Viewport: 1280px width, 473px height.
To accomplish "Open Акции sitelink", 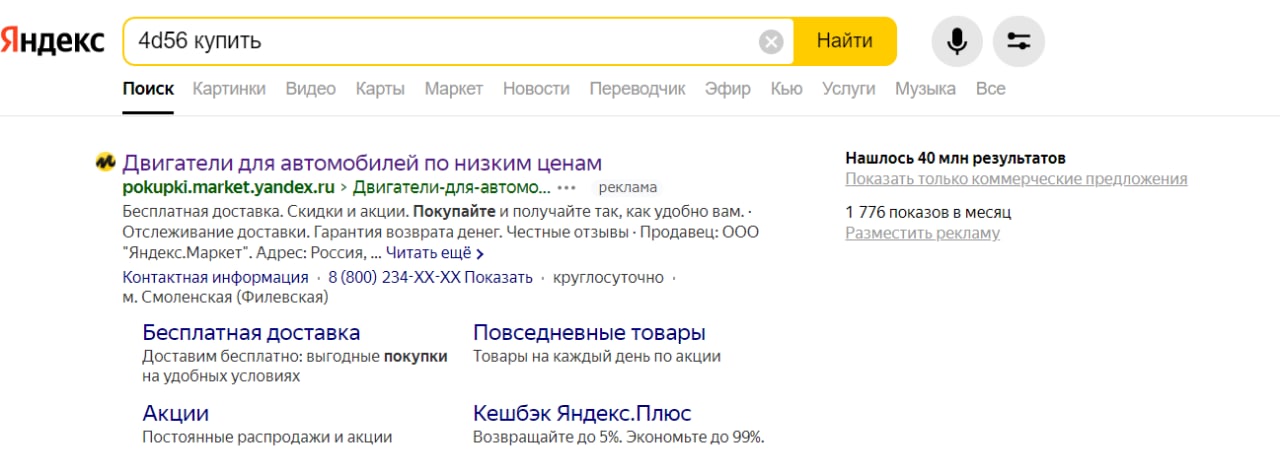I will point(176,414).
